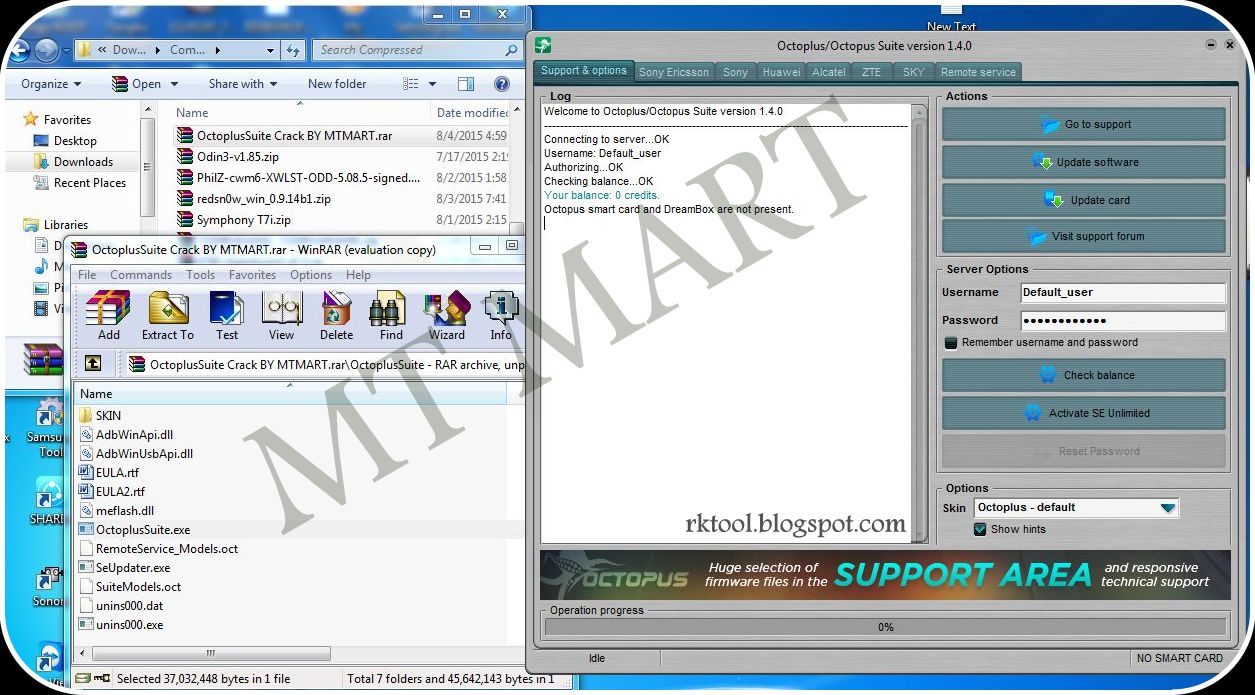Click the up one level arrow in WinRAR

[93, 364]
